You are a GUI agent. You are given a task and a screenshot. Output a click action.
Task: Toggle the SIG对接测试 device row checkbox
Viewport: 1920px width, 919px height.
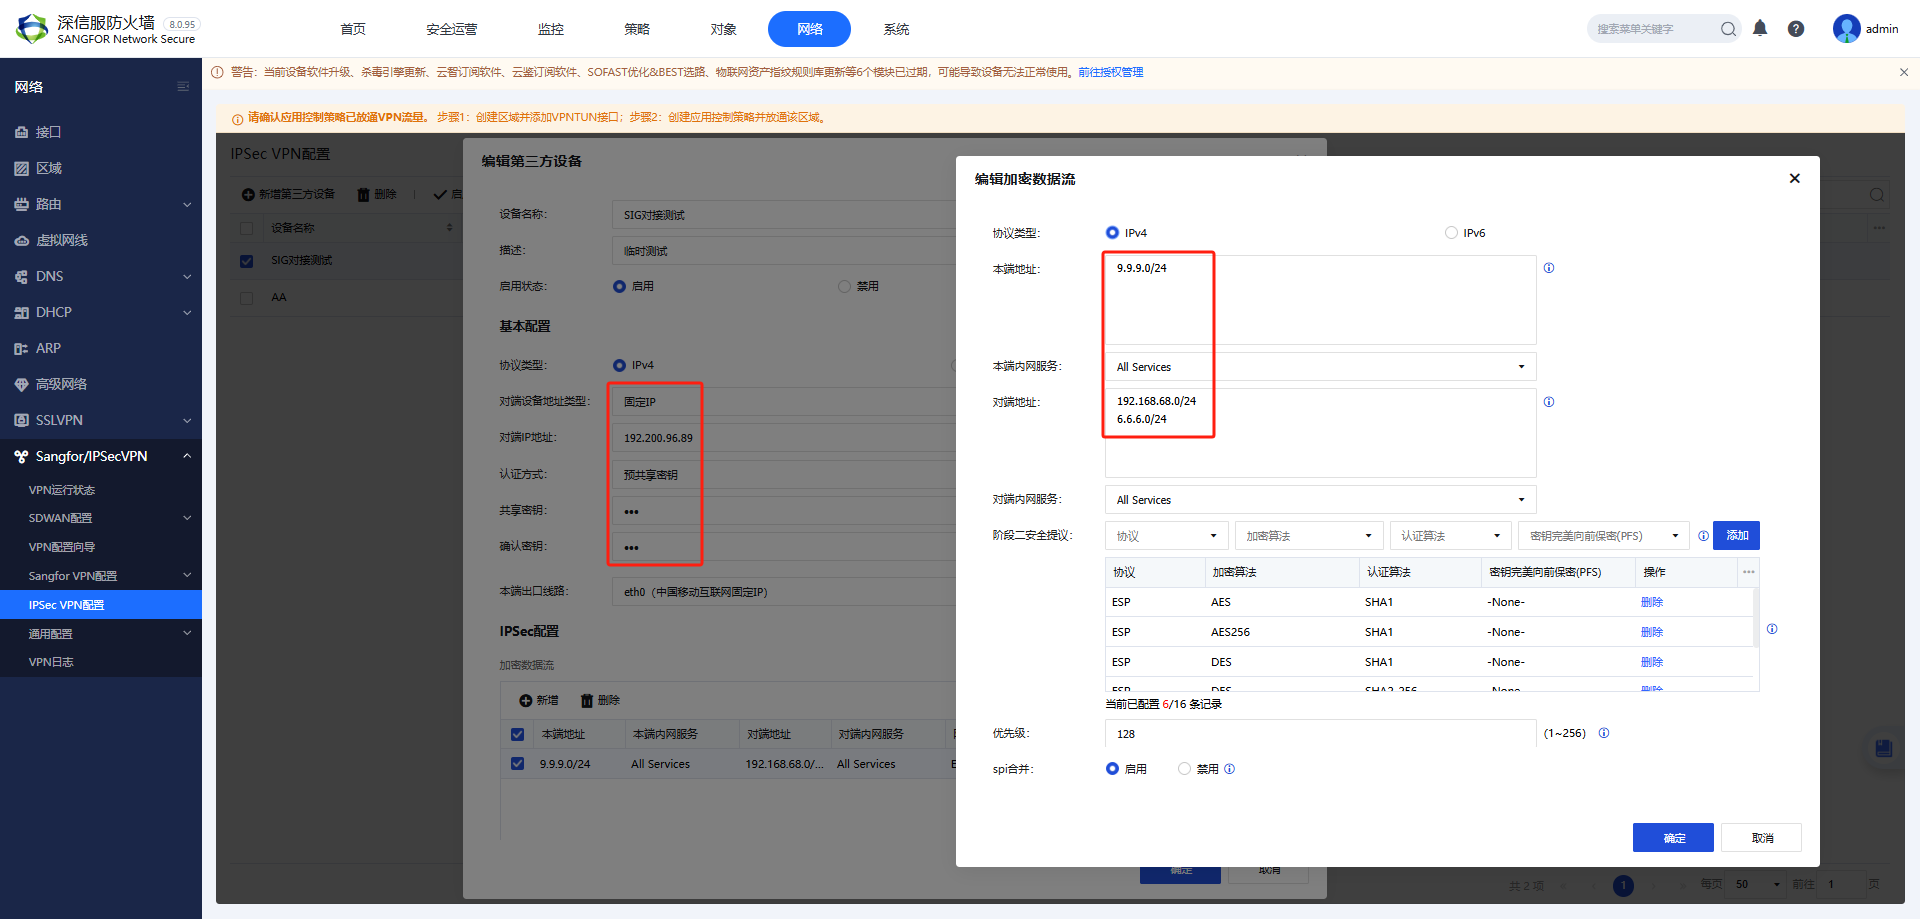pyautogui.click(x=246, y=261)
